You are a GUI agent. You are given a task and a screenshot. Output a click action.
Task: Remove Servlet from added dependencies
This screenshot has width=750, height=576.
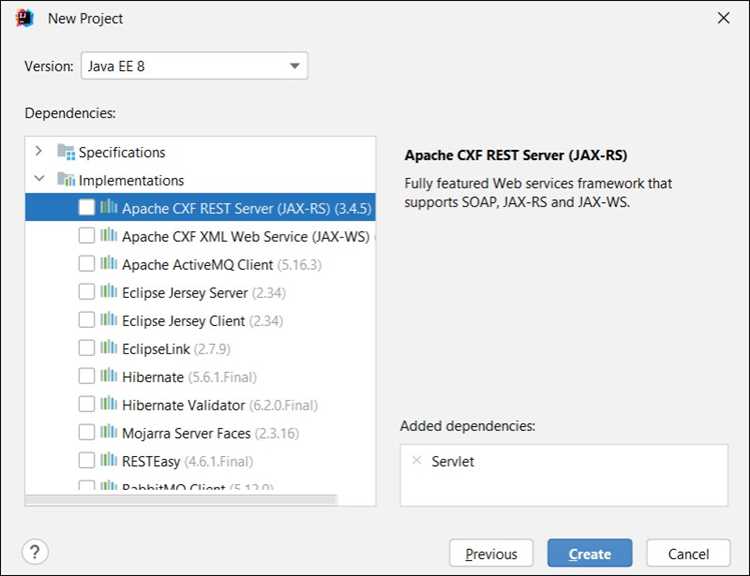coord(417,460)
